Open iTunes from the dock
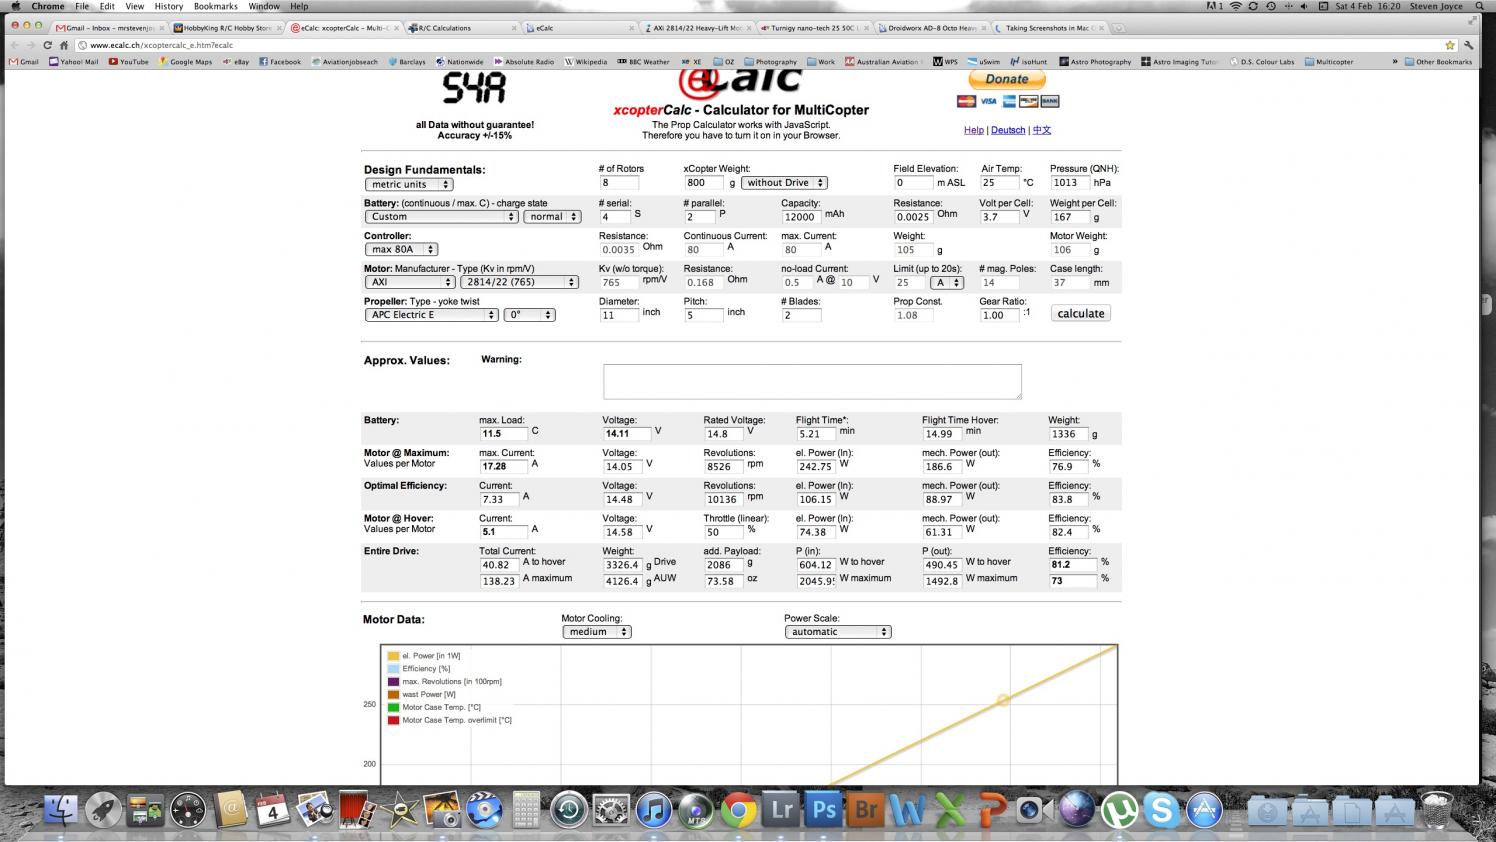The width and height of the screenshot is (1496, 842). point(653,809)
